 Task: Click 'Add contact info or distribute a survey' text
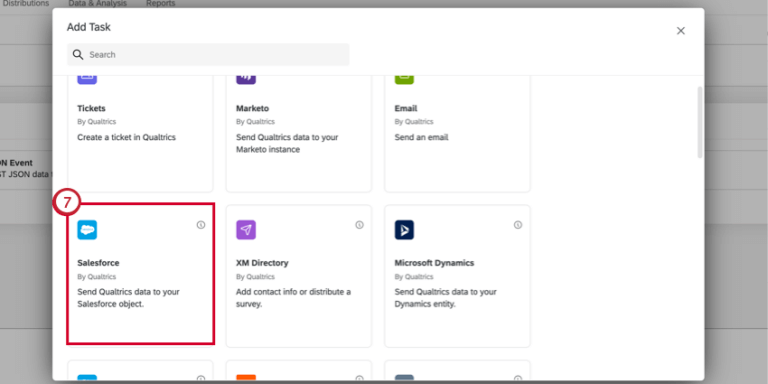(x=293, y=298)
